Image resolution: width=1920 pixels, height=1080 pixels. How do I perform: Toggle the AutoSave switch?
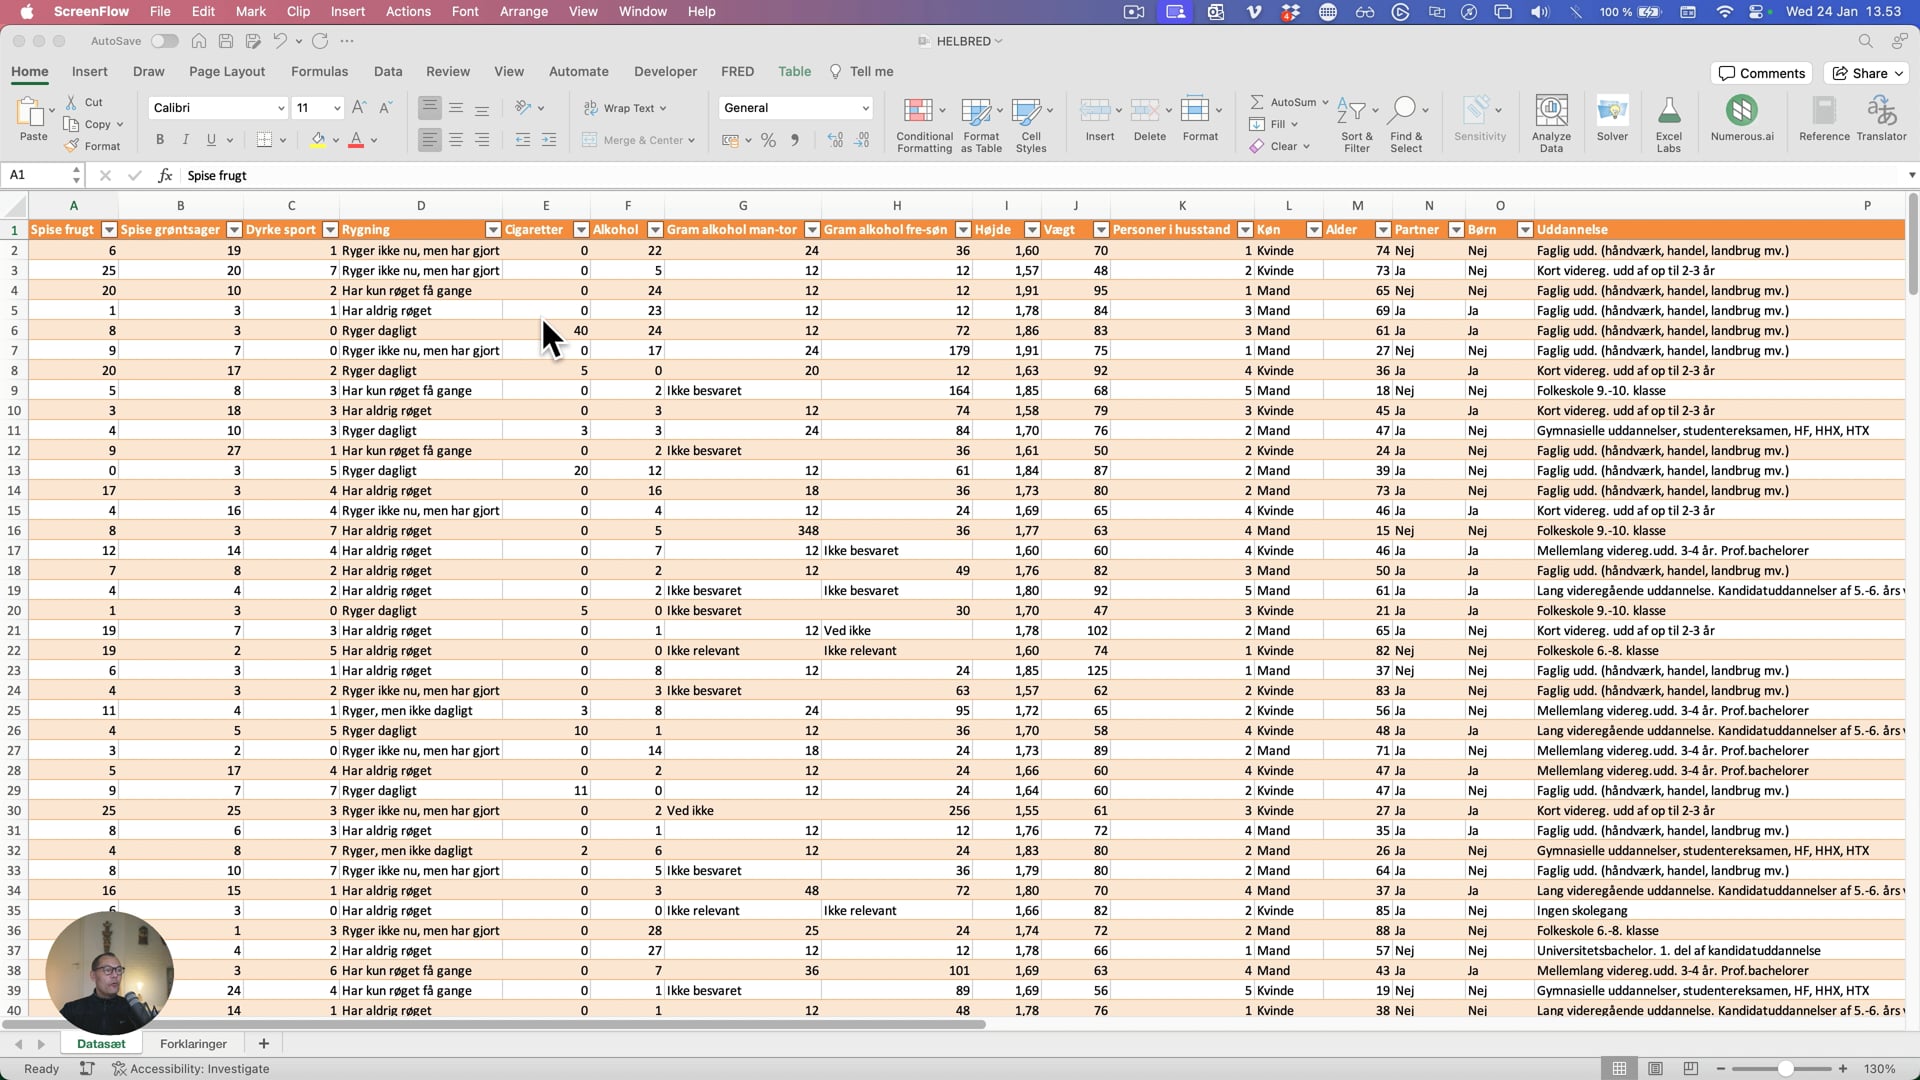coord(165,41)
